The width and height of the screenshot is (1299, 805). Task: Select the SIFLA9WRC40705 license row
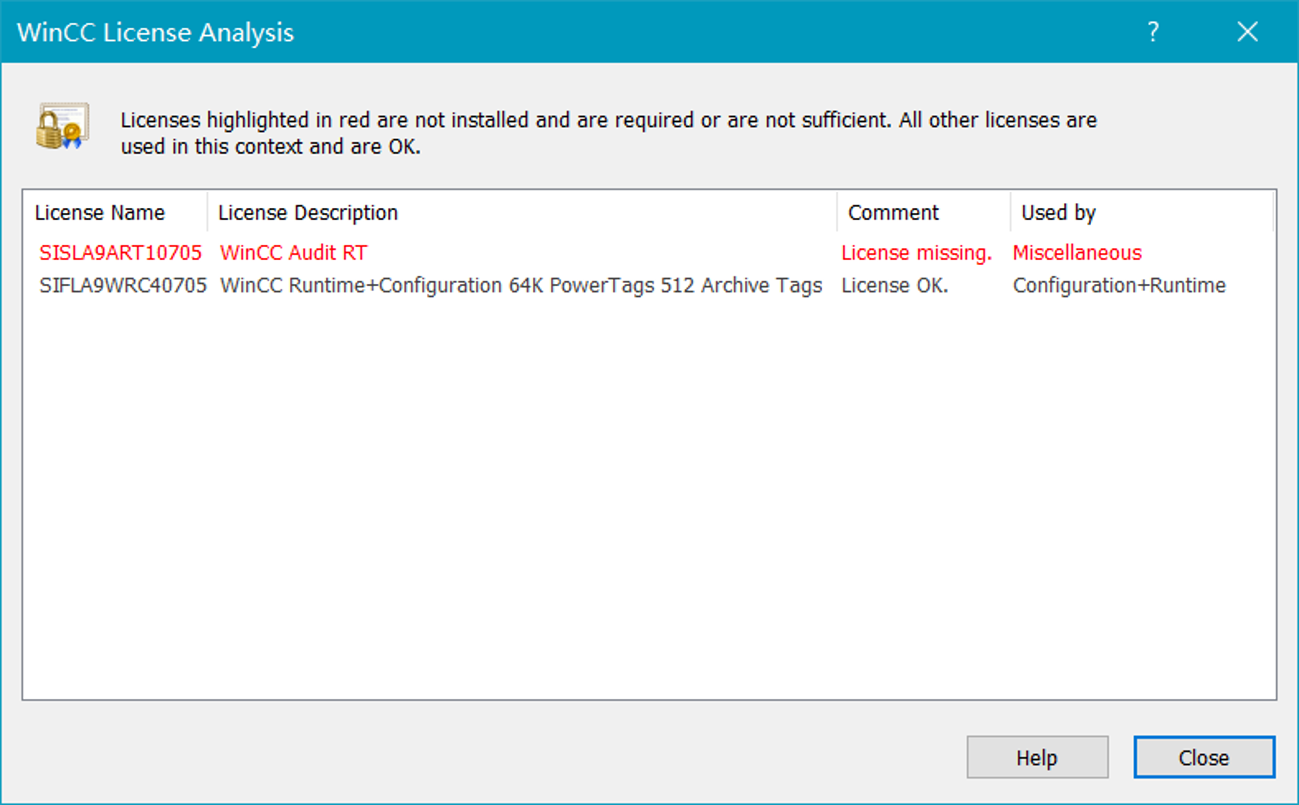point(123,286)
